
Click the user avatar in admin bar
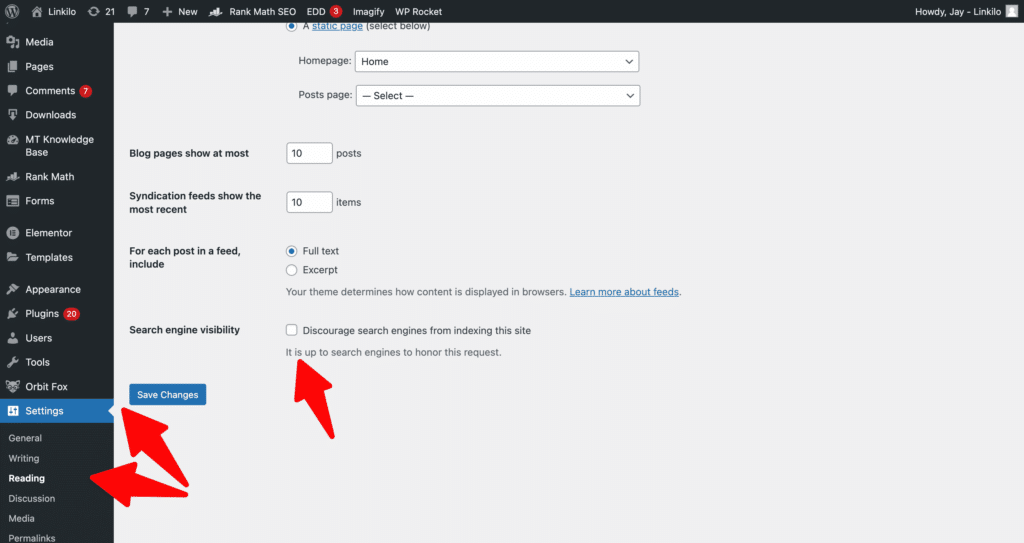click(1012, 11)
